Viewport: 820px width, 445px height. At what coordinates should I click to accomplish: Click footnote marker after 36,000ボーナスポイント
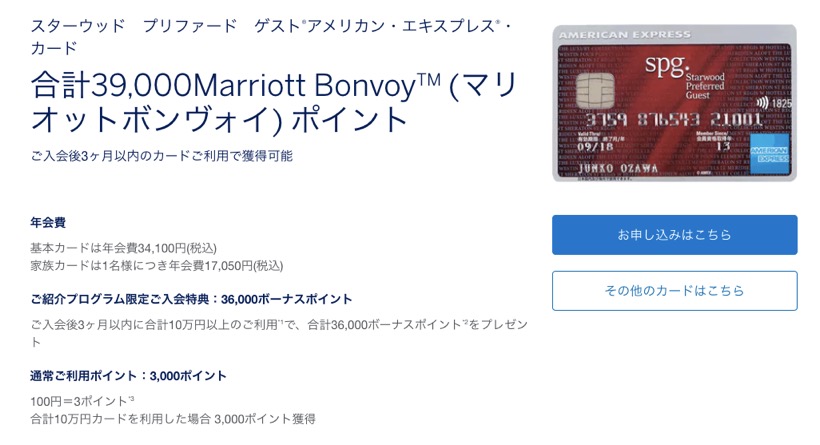pos(465,322)
